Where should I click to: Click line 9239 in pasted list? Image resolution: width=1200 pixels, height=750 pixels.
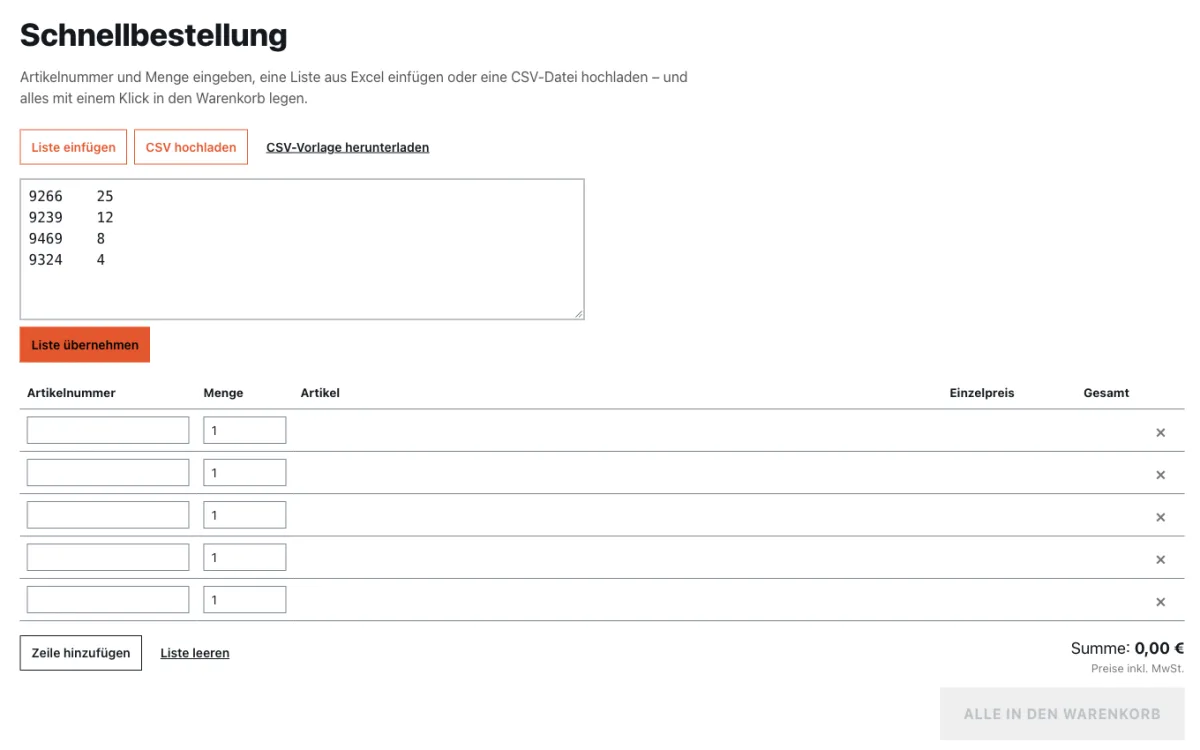click(x=71, y=217)
